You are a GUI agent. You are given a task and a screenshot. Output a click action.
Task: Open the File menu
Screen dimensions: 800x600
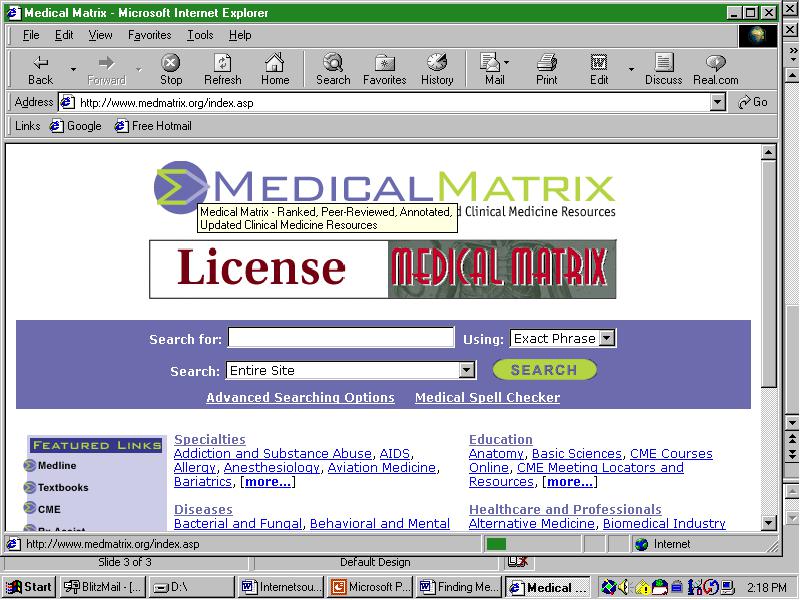point(31,35)
